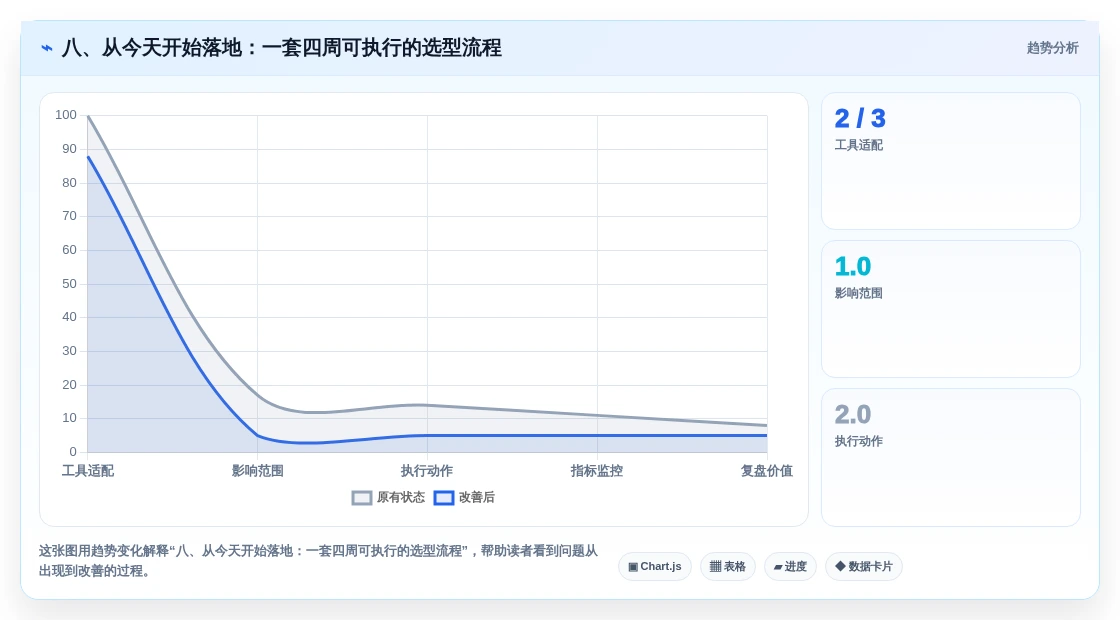Open the 2 / 3 工具适配 card
This screenshot has width=1120, height=620.
point(951,161)
